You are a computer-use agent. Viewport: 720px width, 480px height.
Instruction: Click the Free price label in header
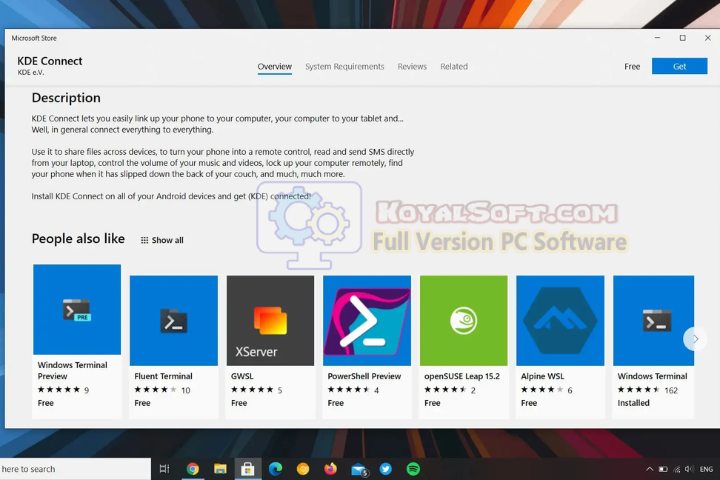[x=632, y=67]
